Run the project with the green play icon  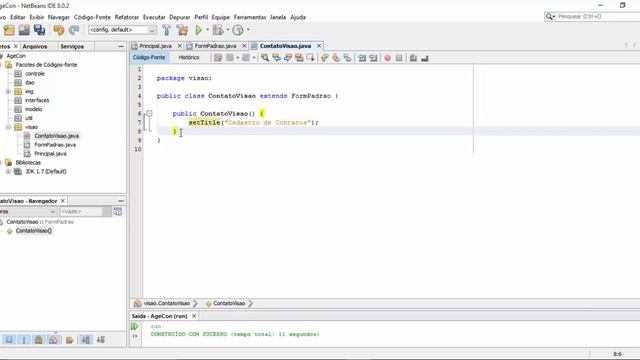point(198,30)
